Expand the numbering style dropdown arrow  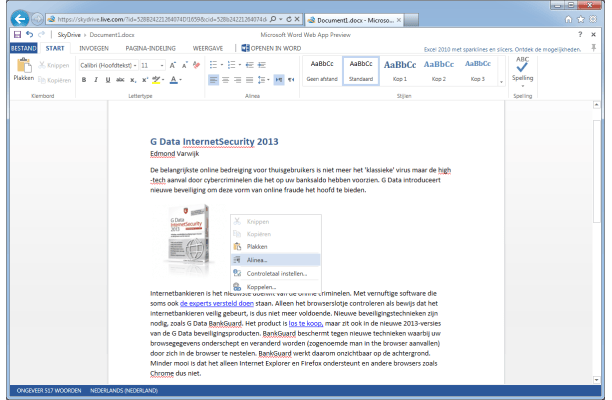tap(240, 65)
